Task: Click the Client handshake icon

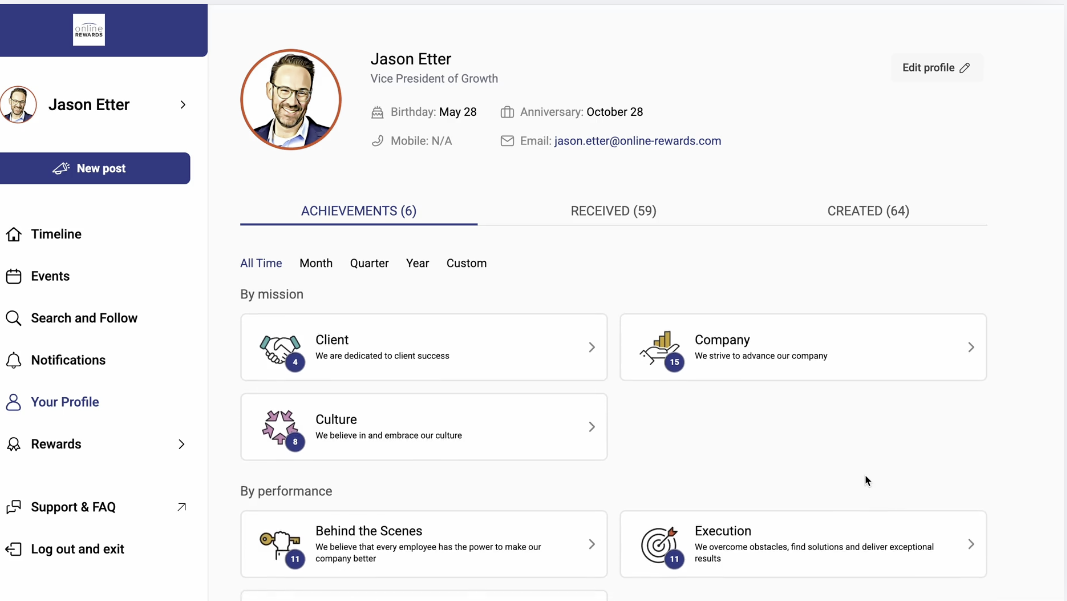Action: click(279, 348)
